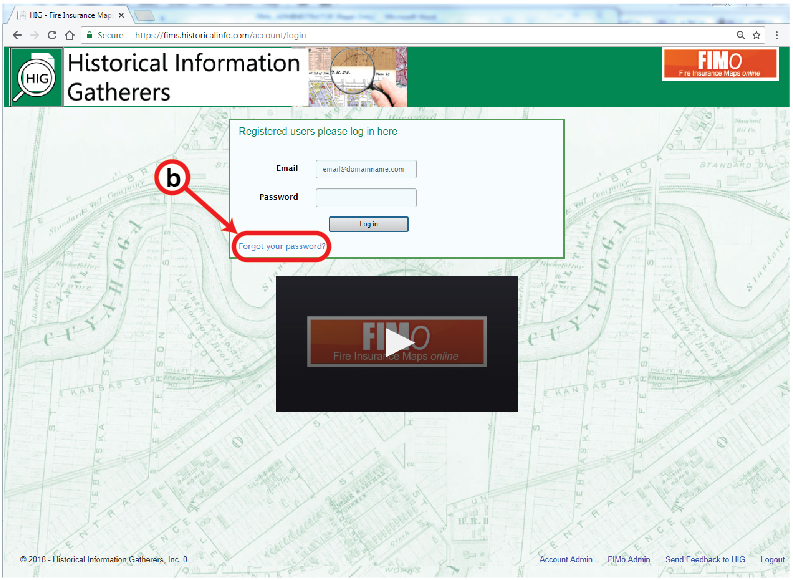
Task: Click Send Feedback to HIG link
Action: [x=706, y=560]
